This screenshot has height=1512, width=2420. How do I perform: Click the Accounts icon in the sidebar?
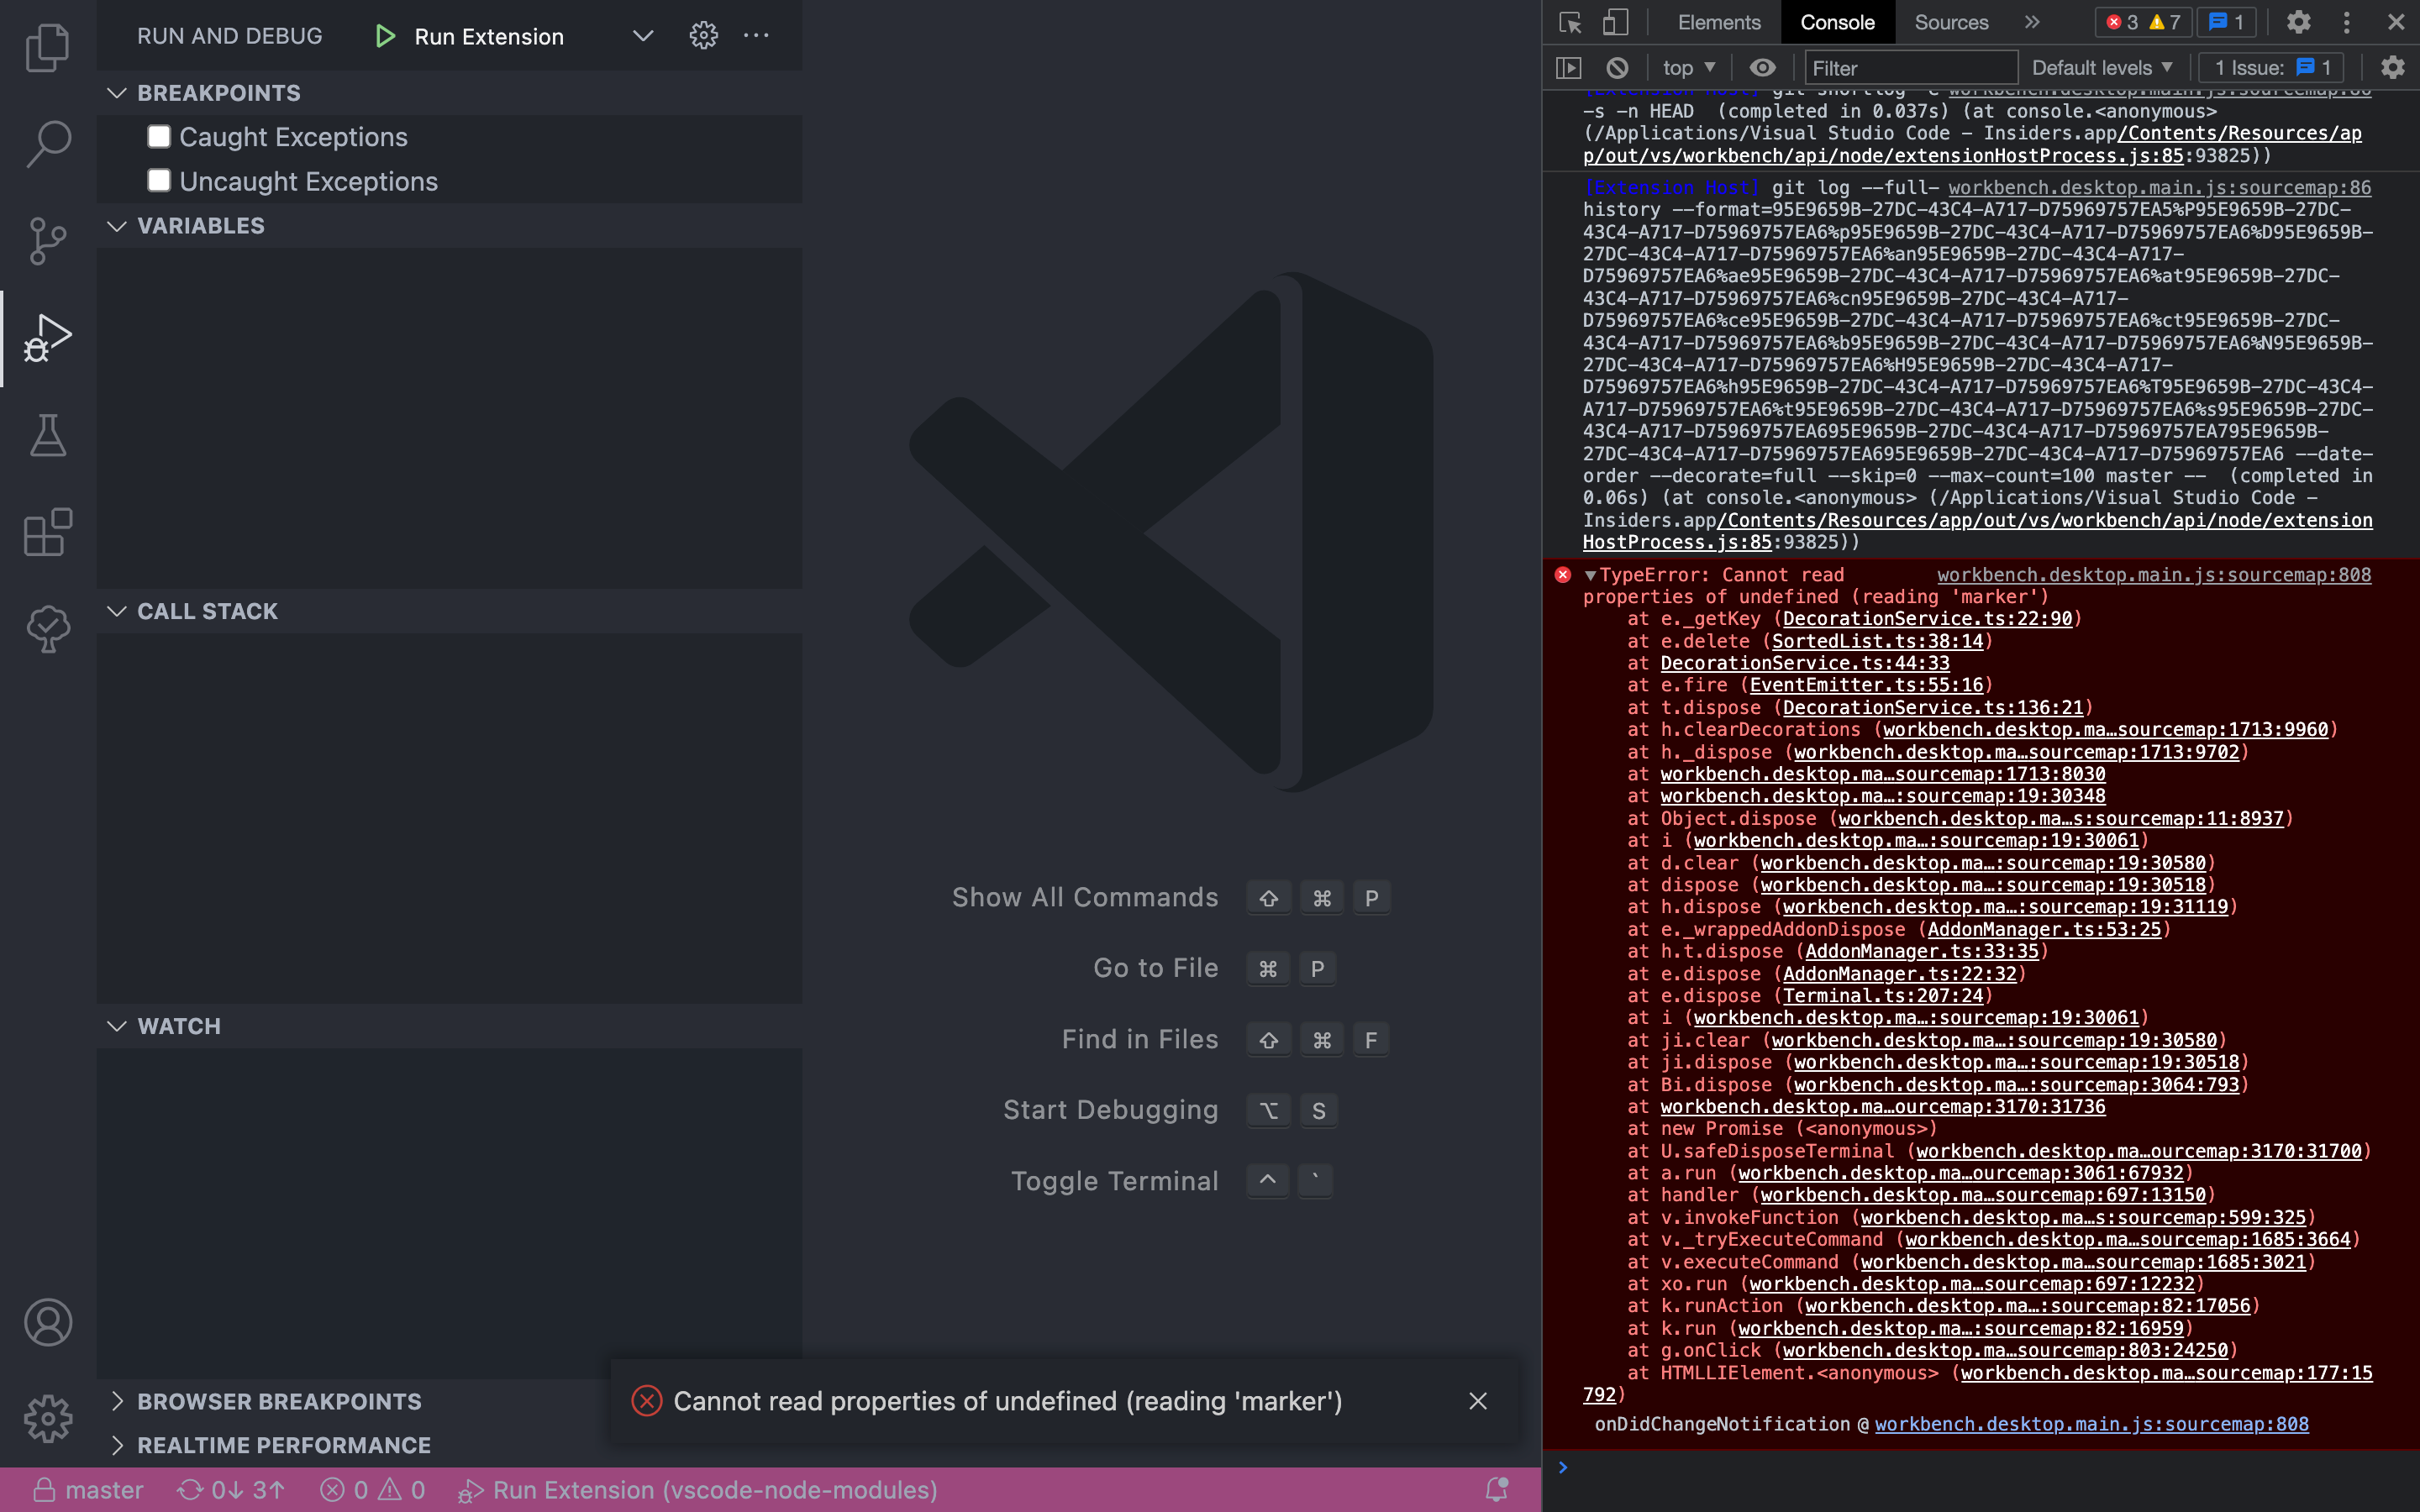point(47,1322)
